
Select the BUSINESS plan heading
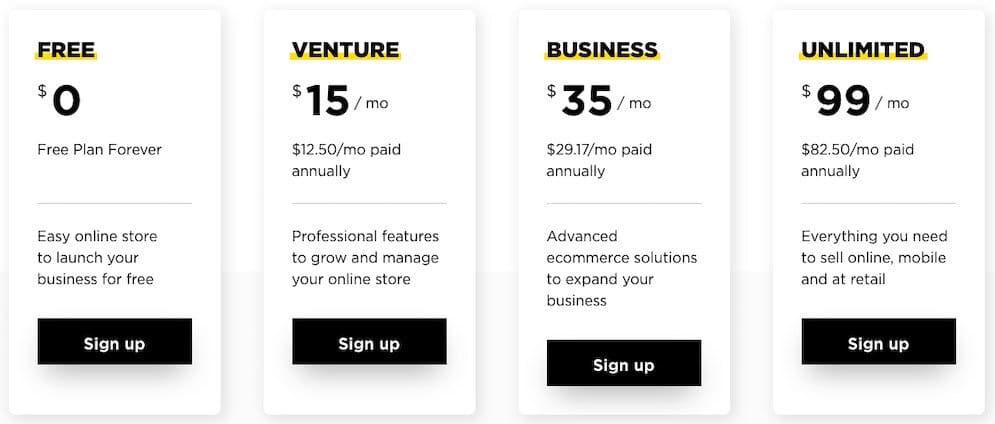point(602,50)
